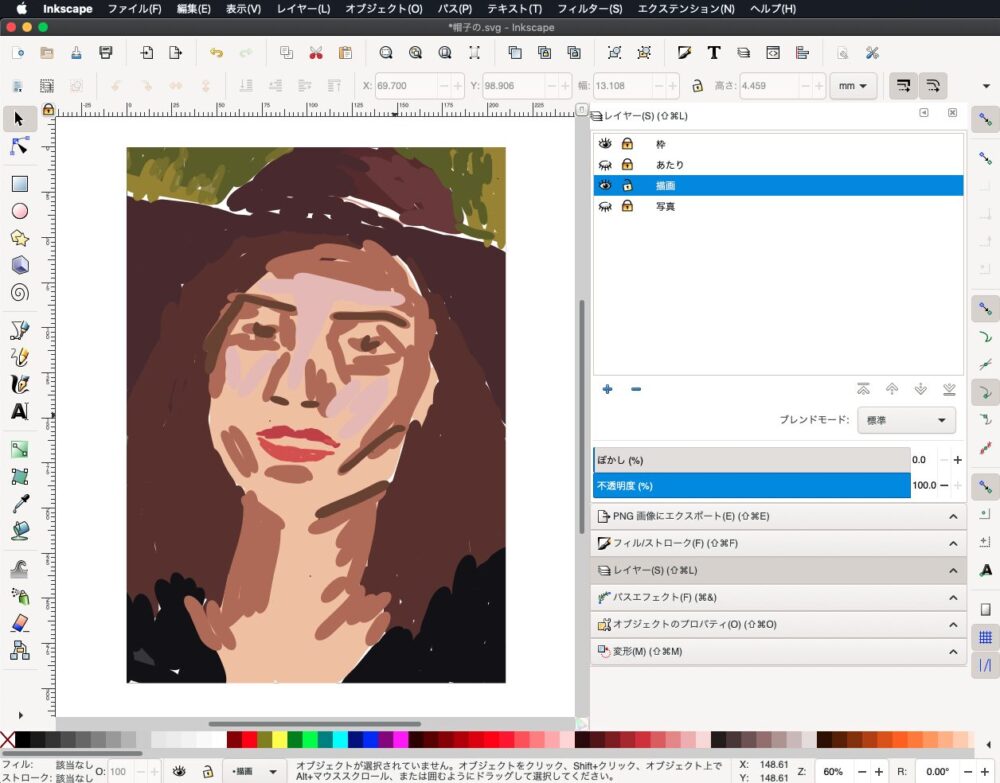
Task: Unlock the 写真 layer
Action: pyautogui.click(x=627, y=206)
